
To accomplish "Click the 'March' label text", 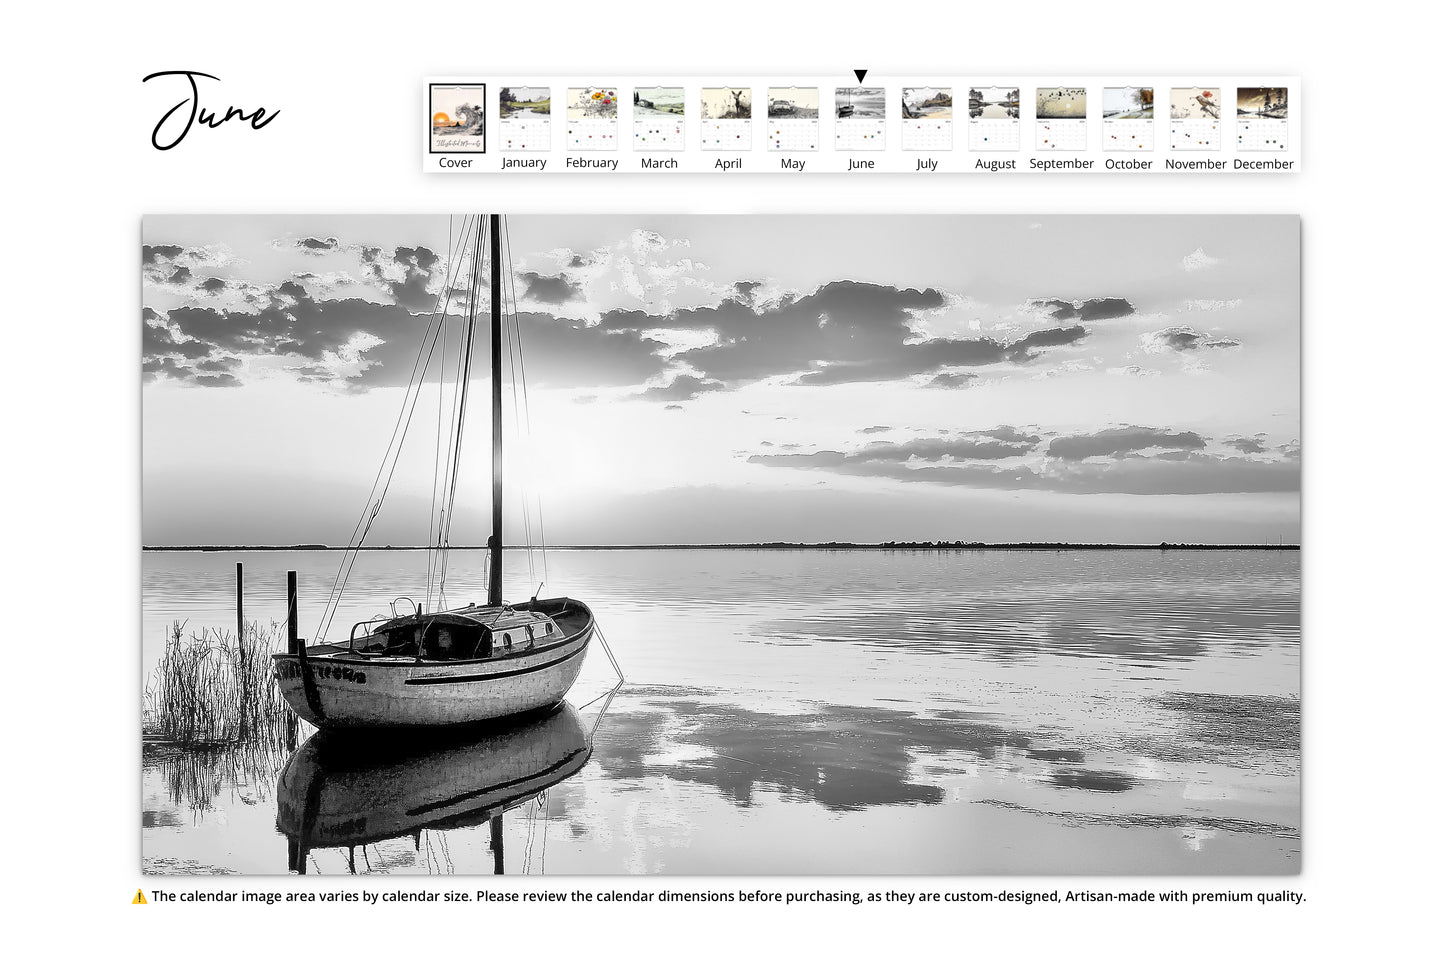I will pos(659,163).
